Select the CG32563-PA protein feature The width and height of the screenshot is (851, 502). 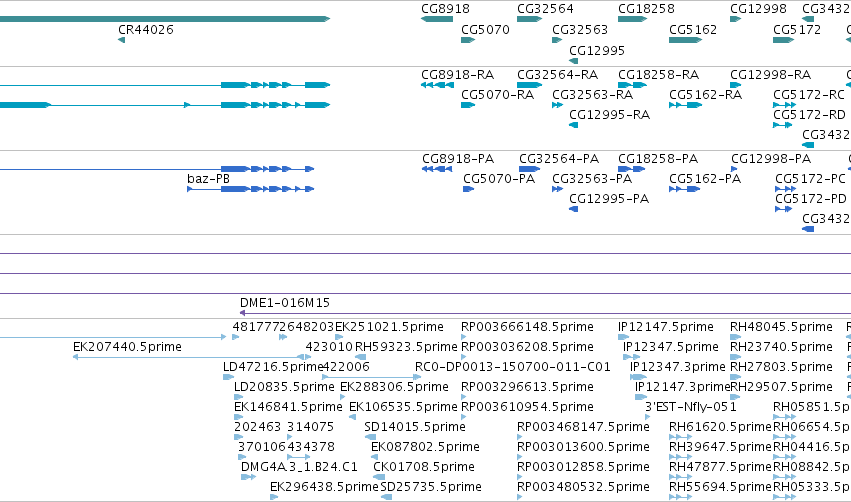click(557, 189)
